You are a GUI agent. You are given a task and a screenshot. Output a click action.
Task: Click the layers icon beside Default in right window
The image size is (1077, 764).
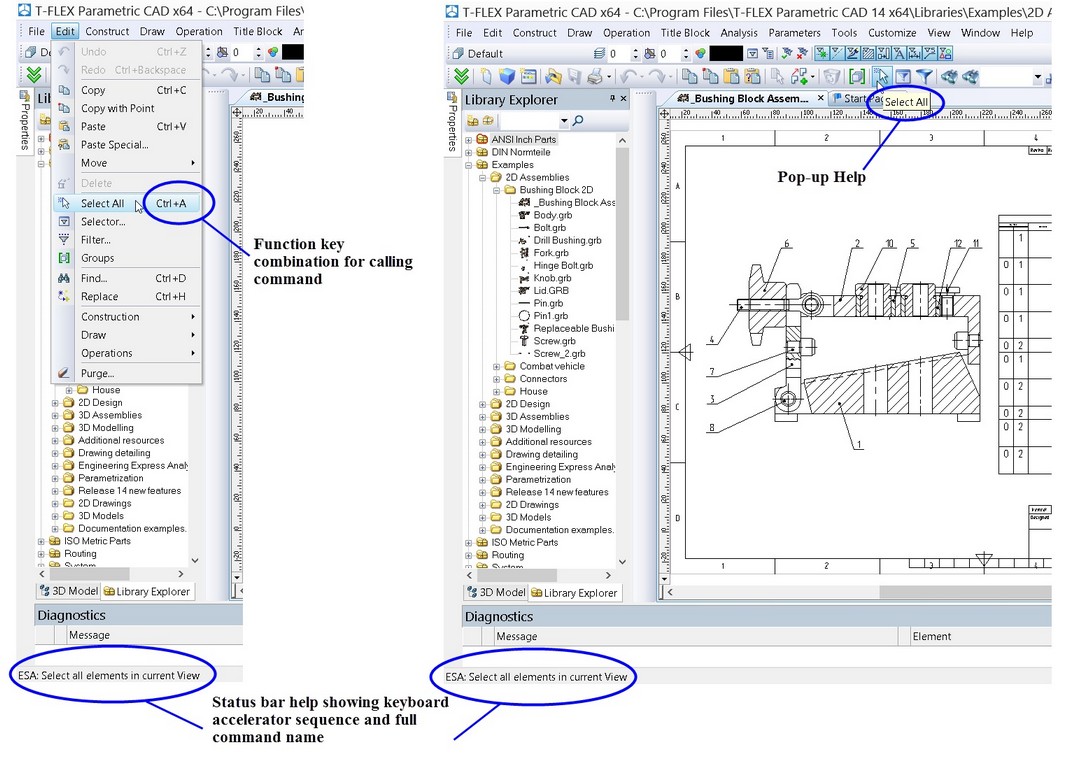(x=600, y=54)
